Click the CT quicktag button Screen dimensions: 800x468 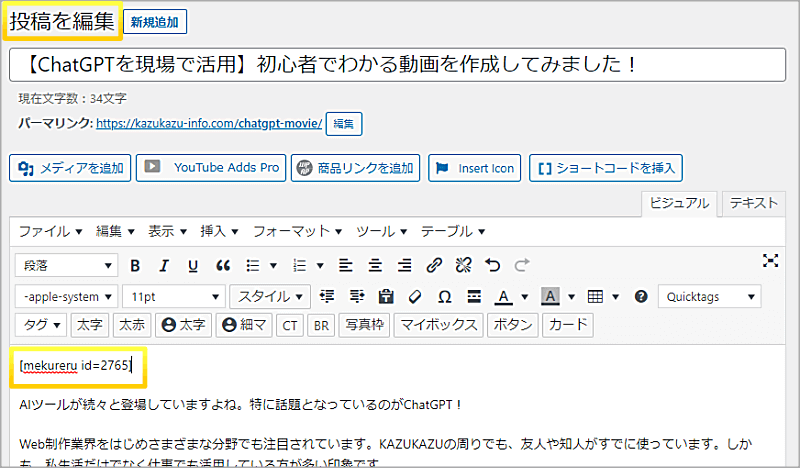(x=290, y=325)
